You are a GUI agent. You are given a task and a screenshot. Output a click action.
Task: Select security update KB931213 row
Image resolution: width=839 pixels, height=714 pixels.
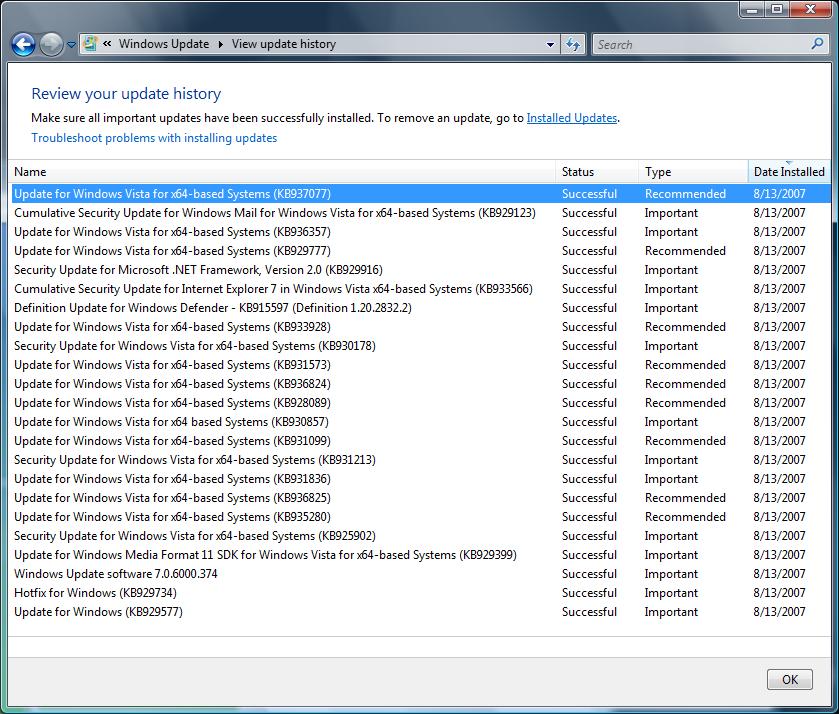[421, 460]
